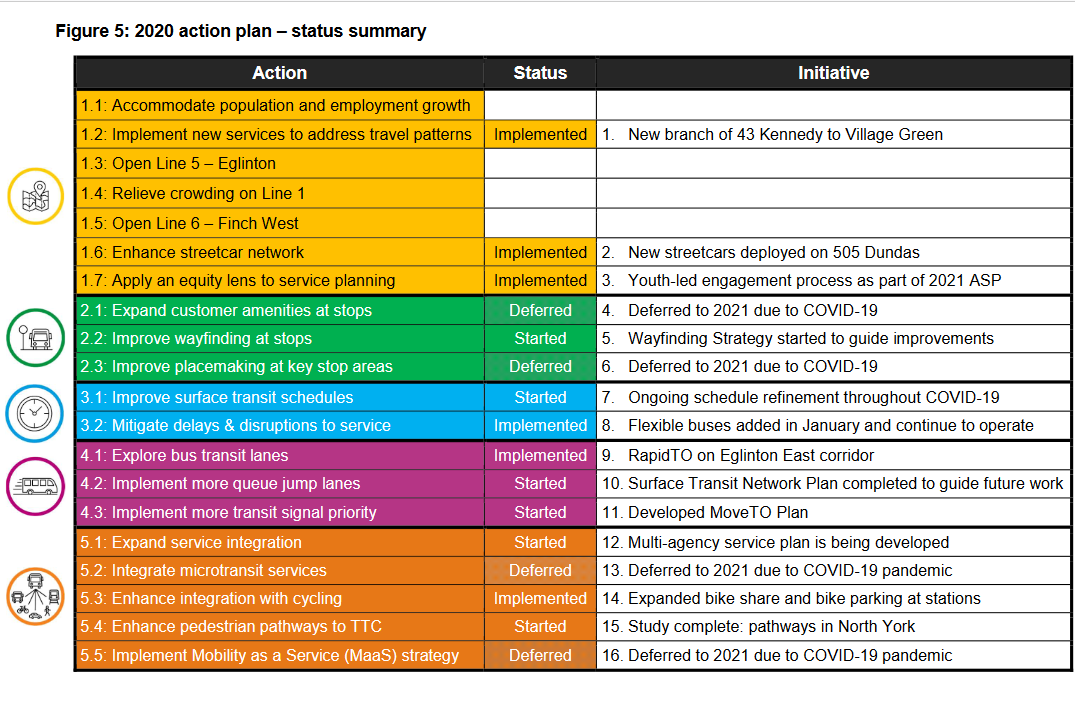
Task: Click the Started status for action 5.4
Action: (540, 627)
